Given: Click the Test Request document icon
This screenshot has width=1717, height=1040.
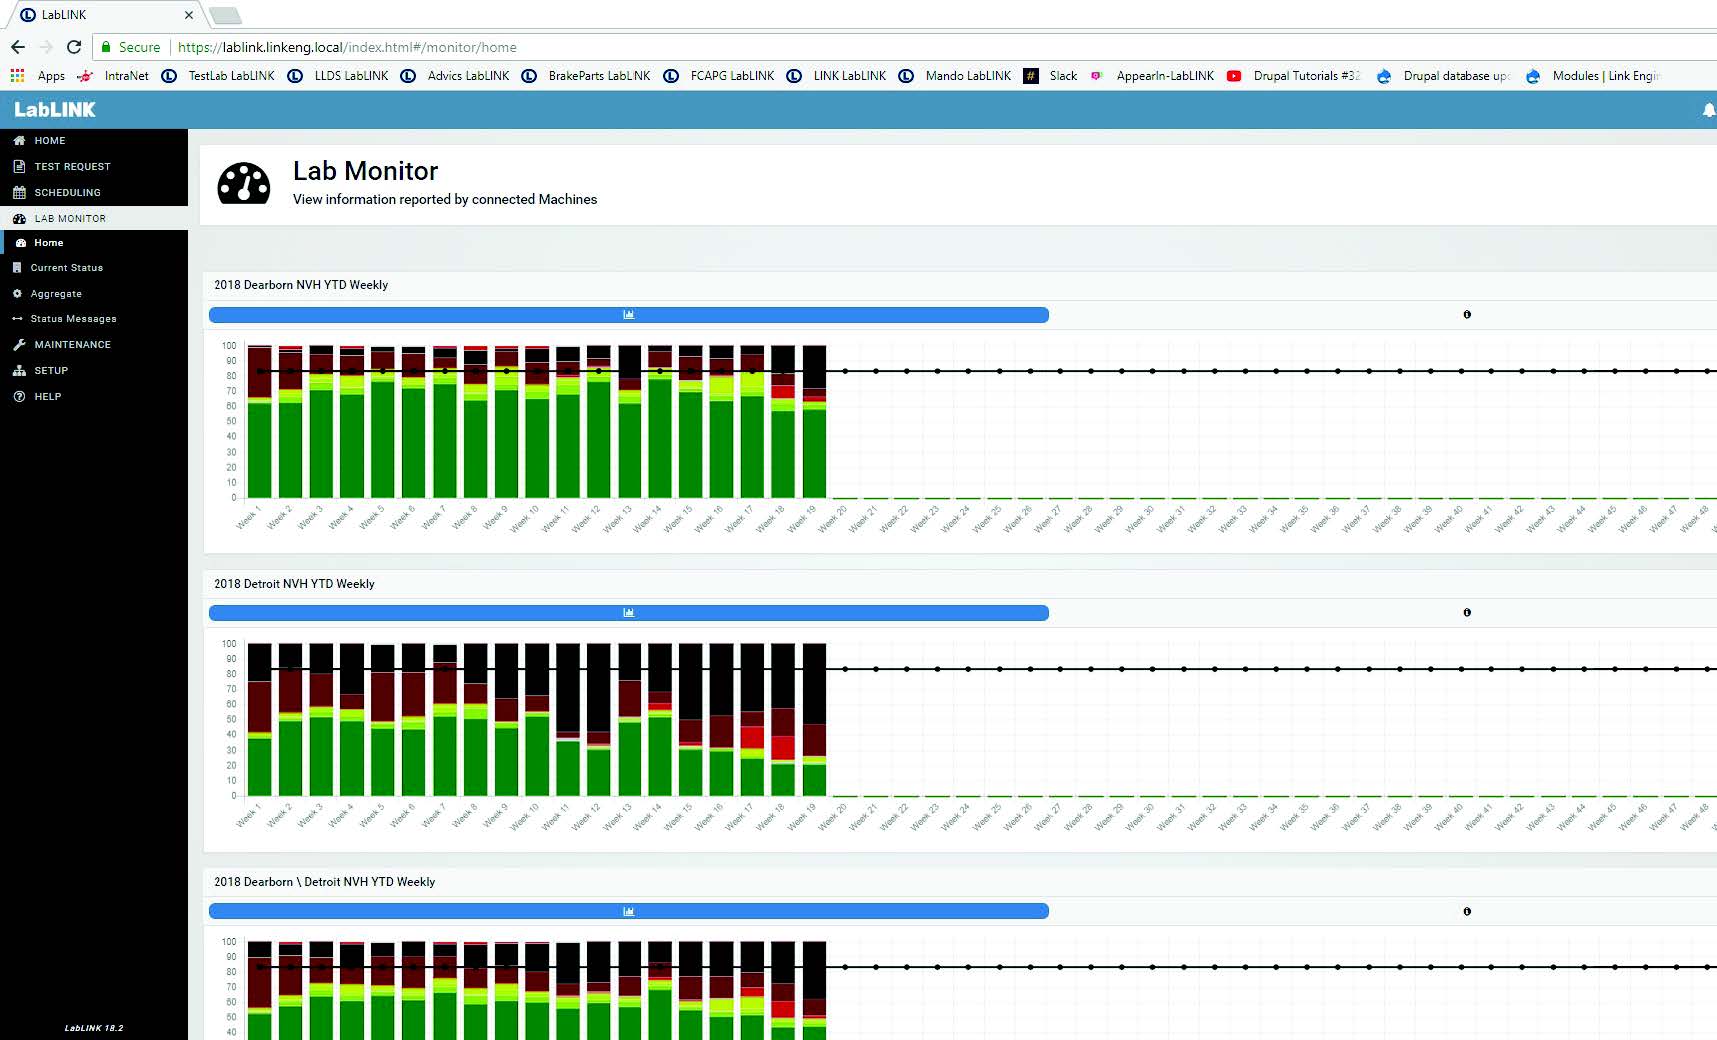Looking at the screenshot, I should click(x=19, y=166).
